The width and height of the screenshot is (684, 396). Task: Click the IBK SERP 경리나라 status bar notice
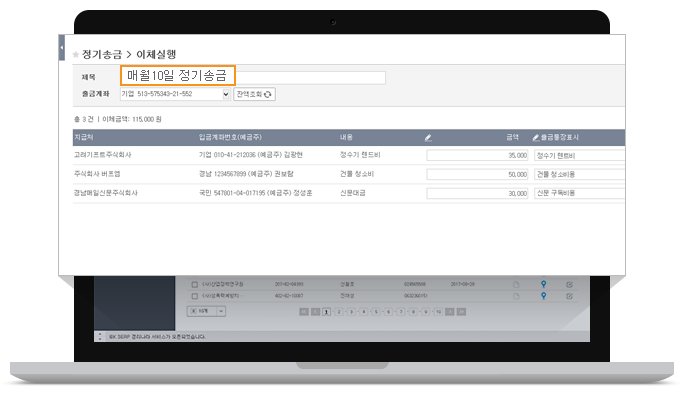click(x=157, y=337)
